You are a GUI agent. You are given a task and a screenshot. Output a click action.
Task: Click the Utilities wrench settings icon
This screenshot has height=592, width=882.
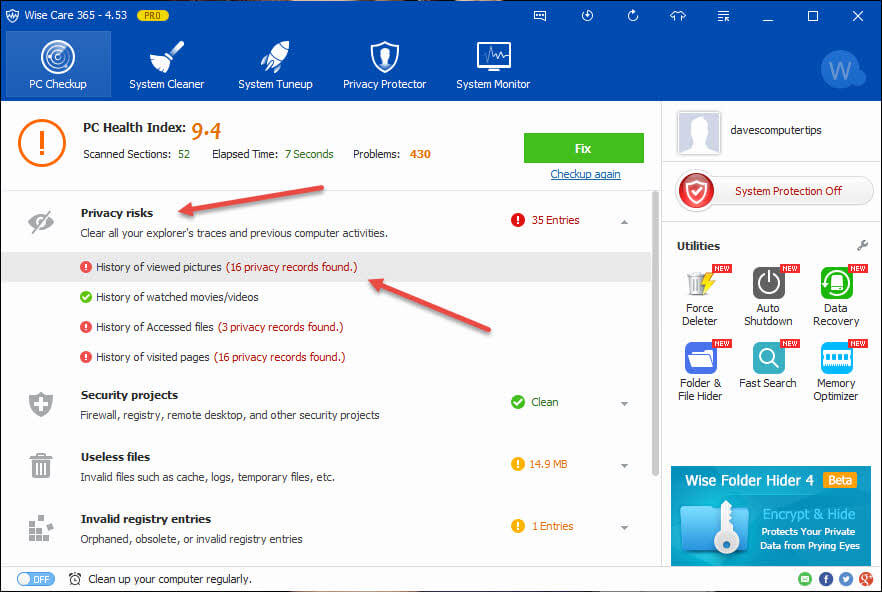click(x=862, y=245)
